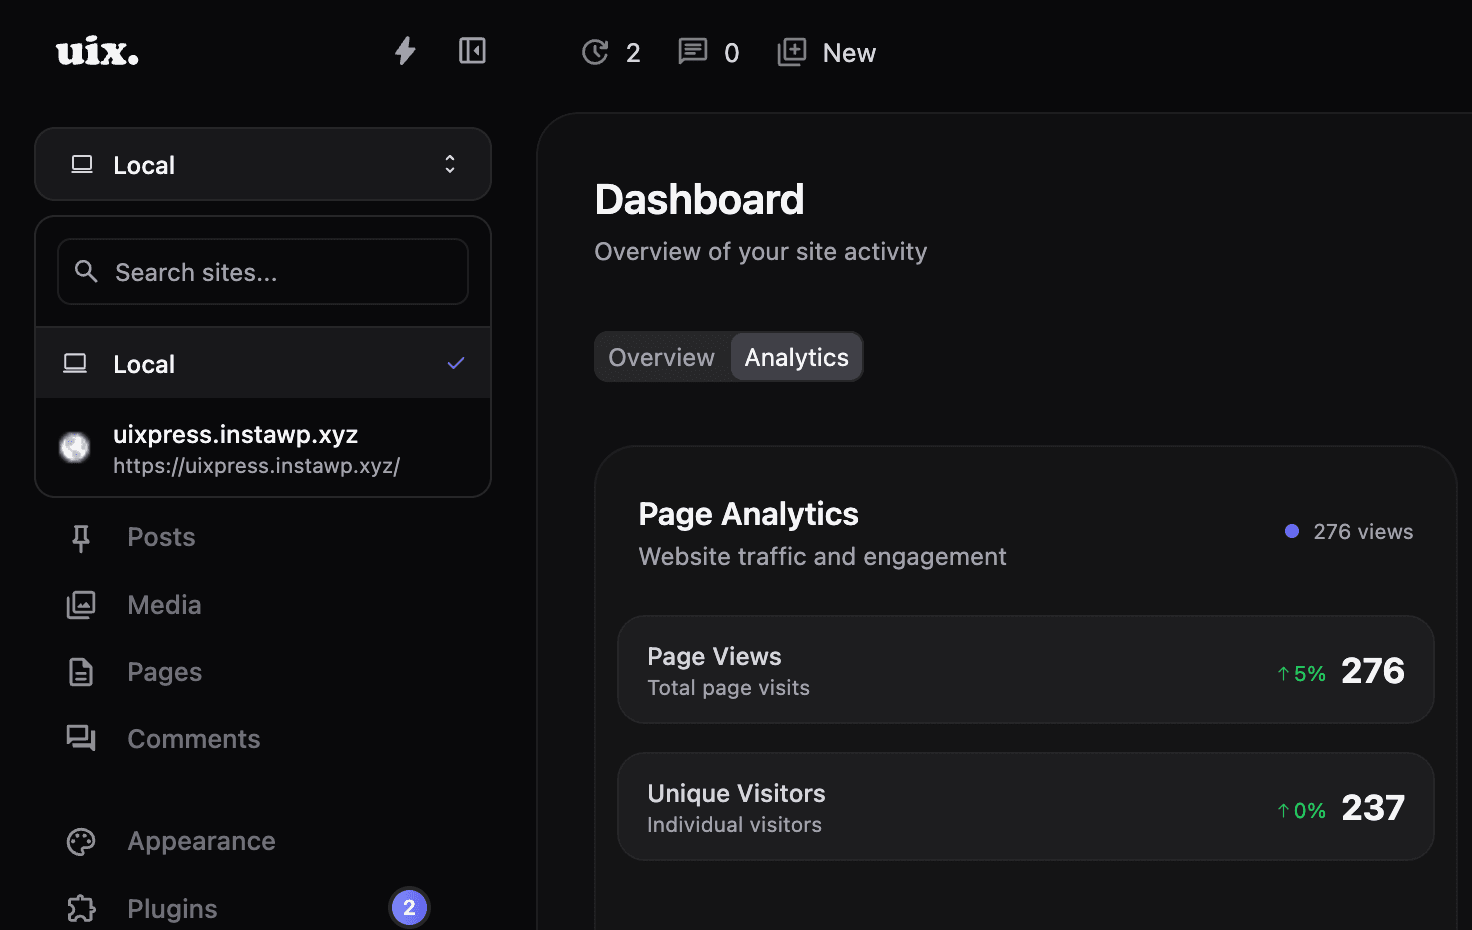Open Posts via the pin icon
Screen dimensions: 1472x930
coord(80,537)
